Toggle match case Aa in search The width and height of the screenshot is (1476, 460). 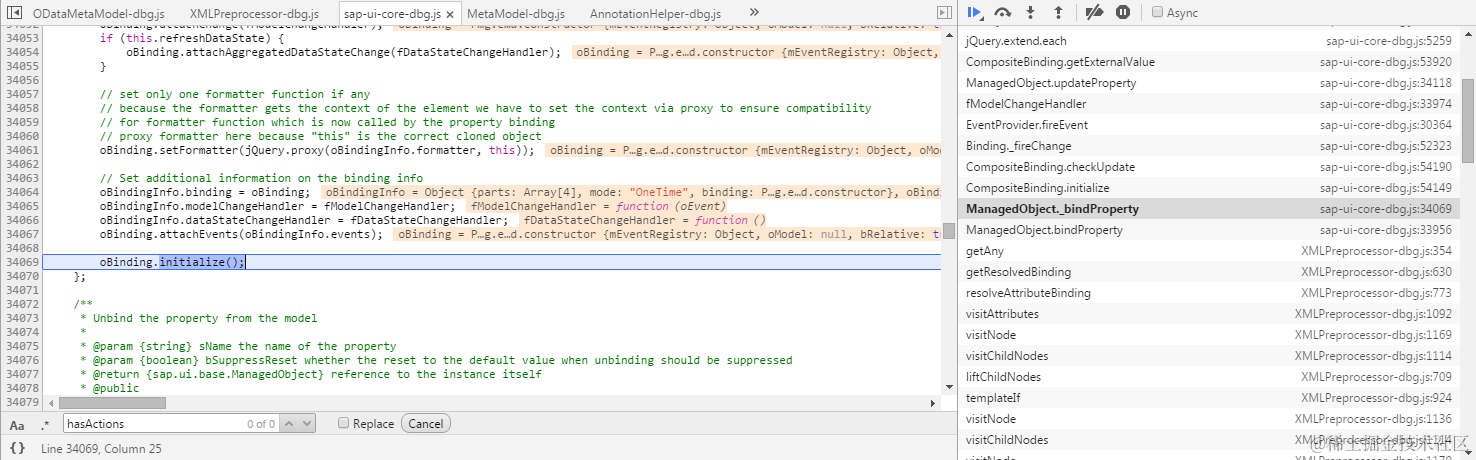pos(17,424)
